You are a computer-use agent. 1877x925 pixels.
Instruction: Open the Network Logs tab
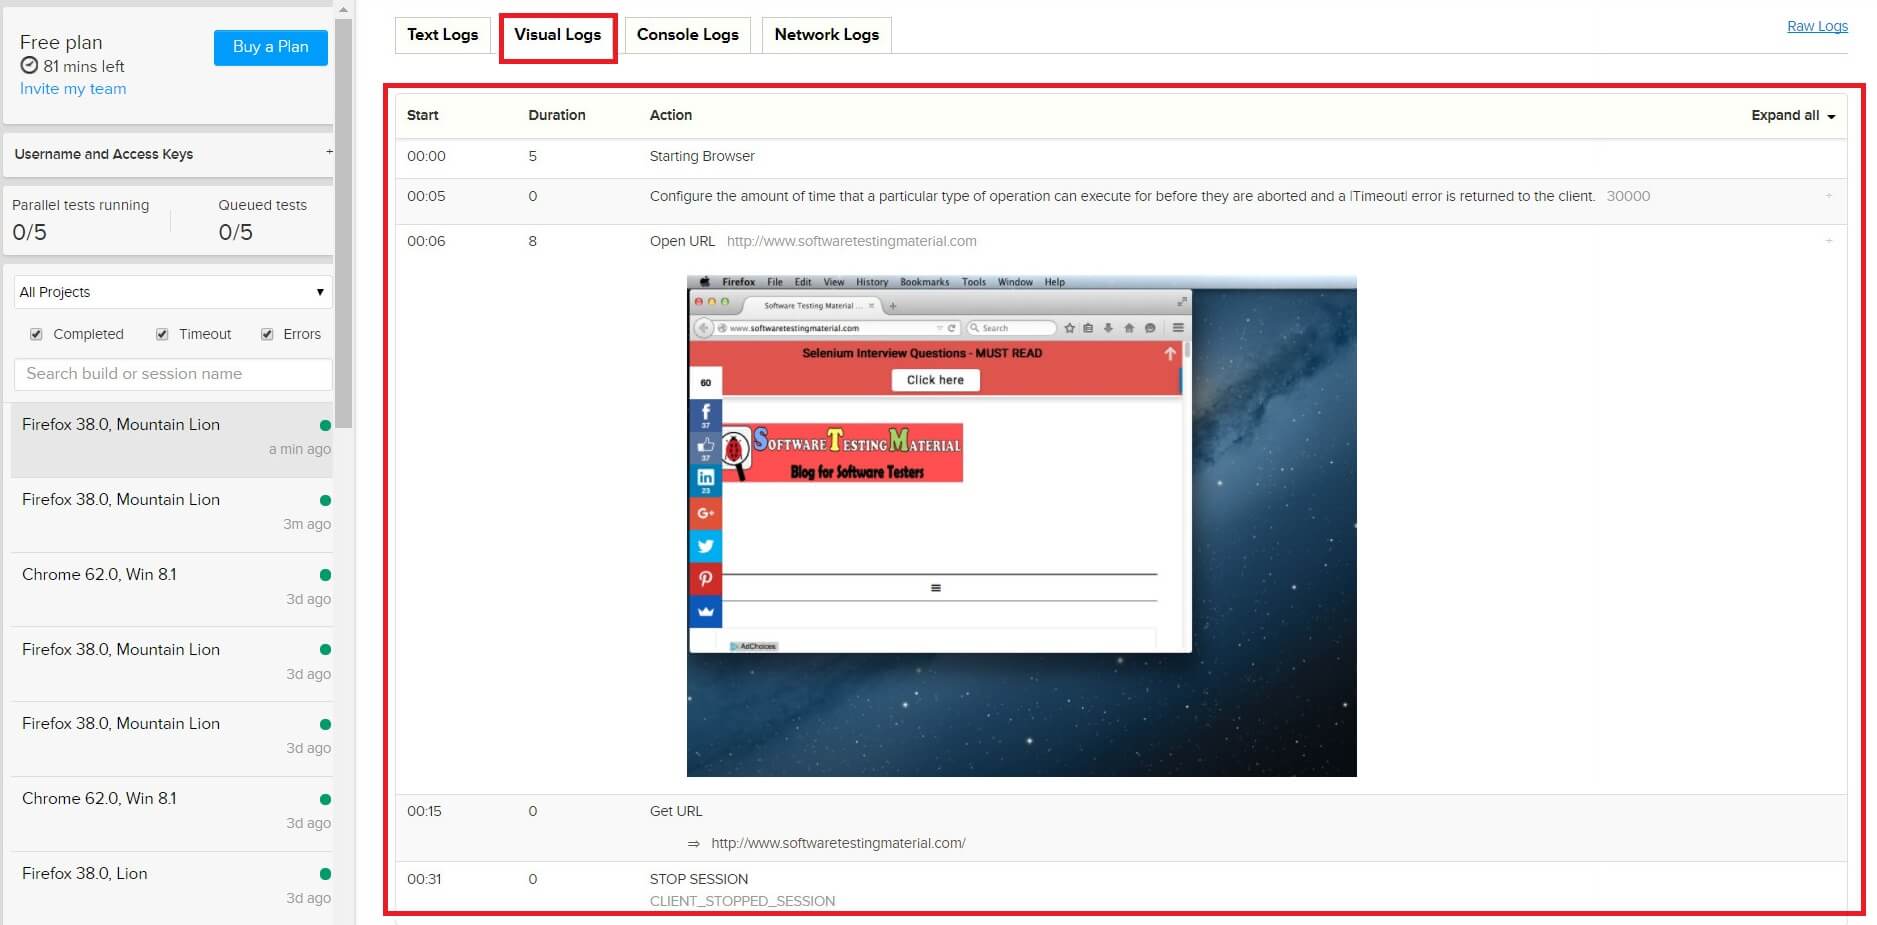826,35
